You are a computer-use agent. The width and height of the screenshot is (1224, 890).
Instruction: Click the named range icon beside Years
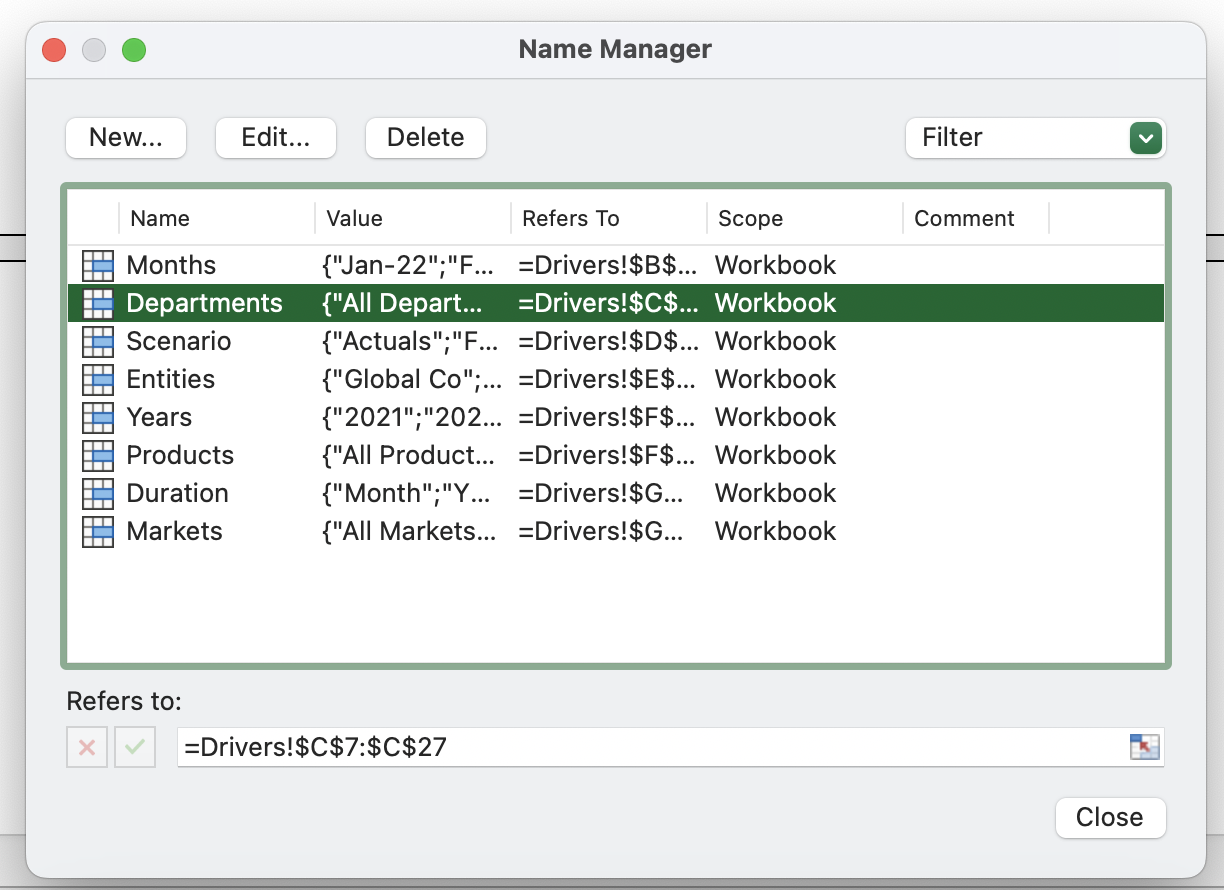click(x=97, y=417)
